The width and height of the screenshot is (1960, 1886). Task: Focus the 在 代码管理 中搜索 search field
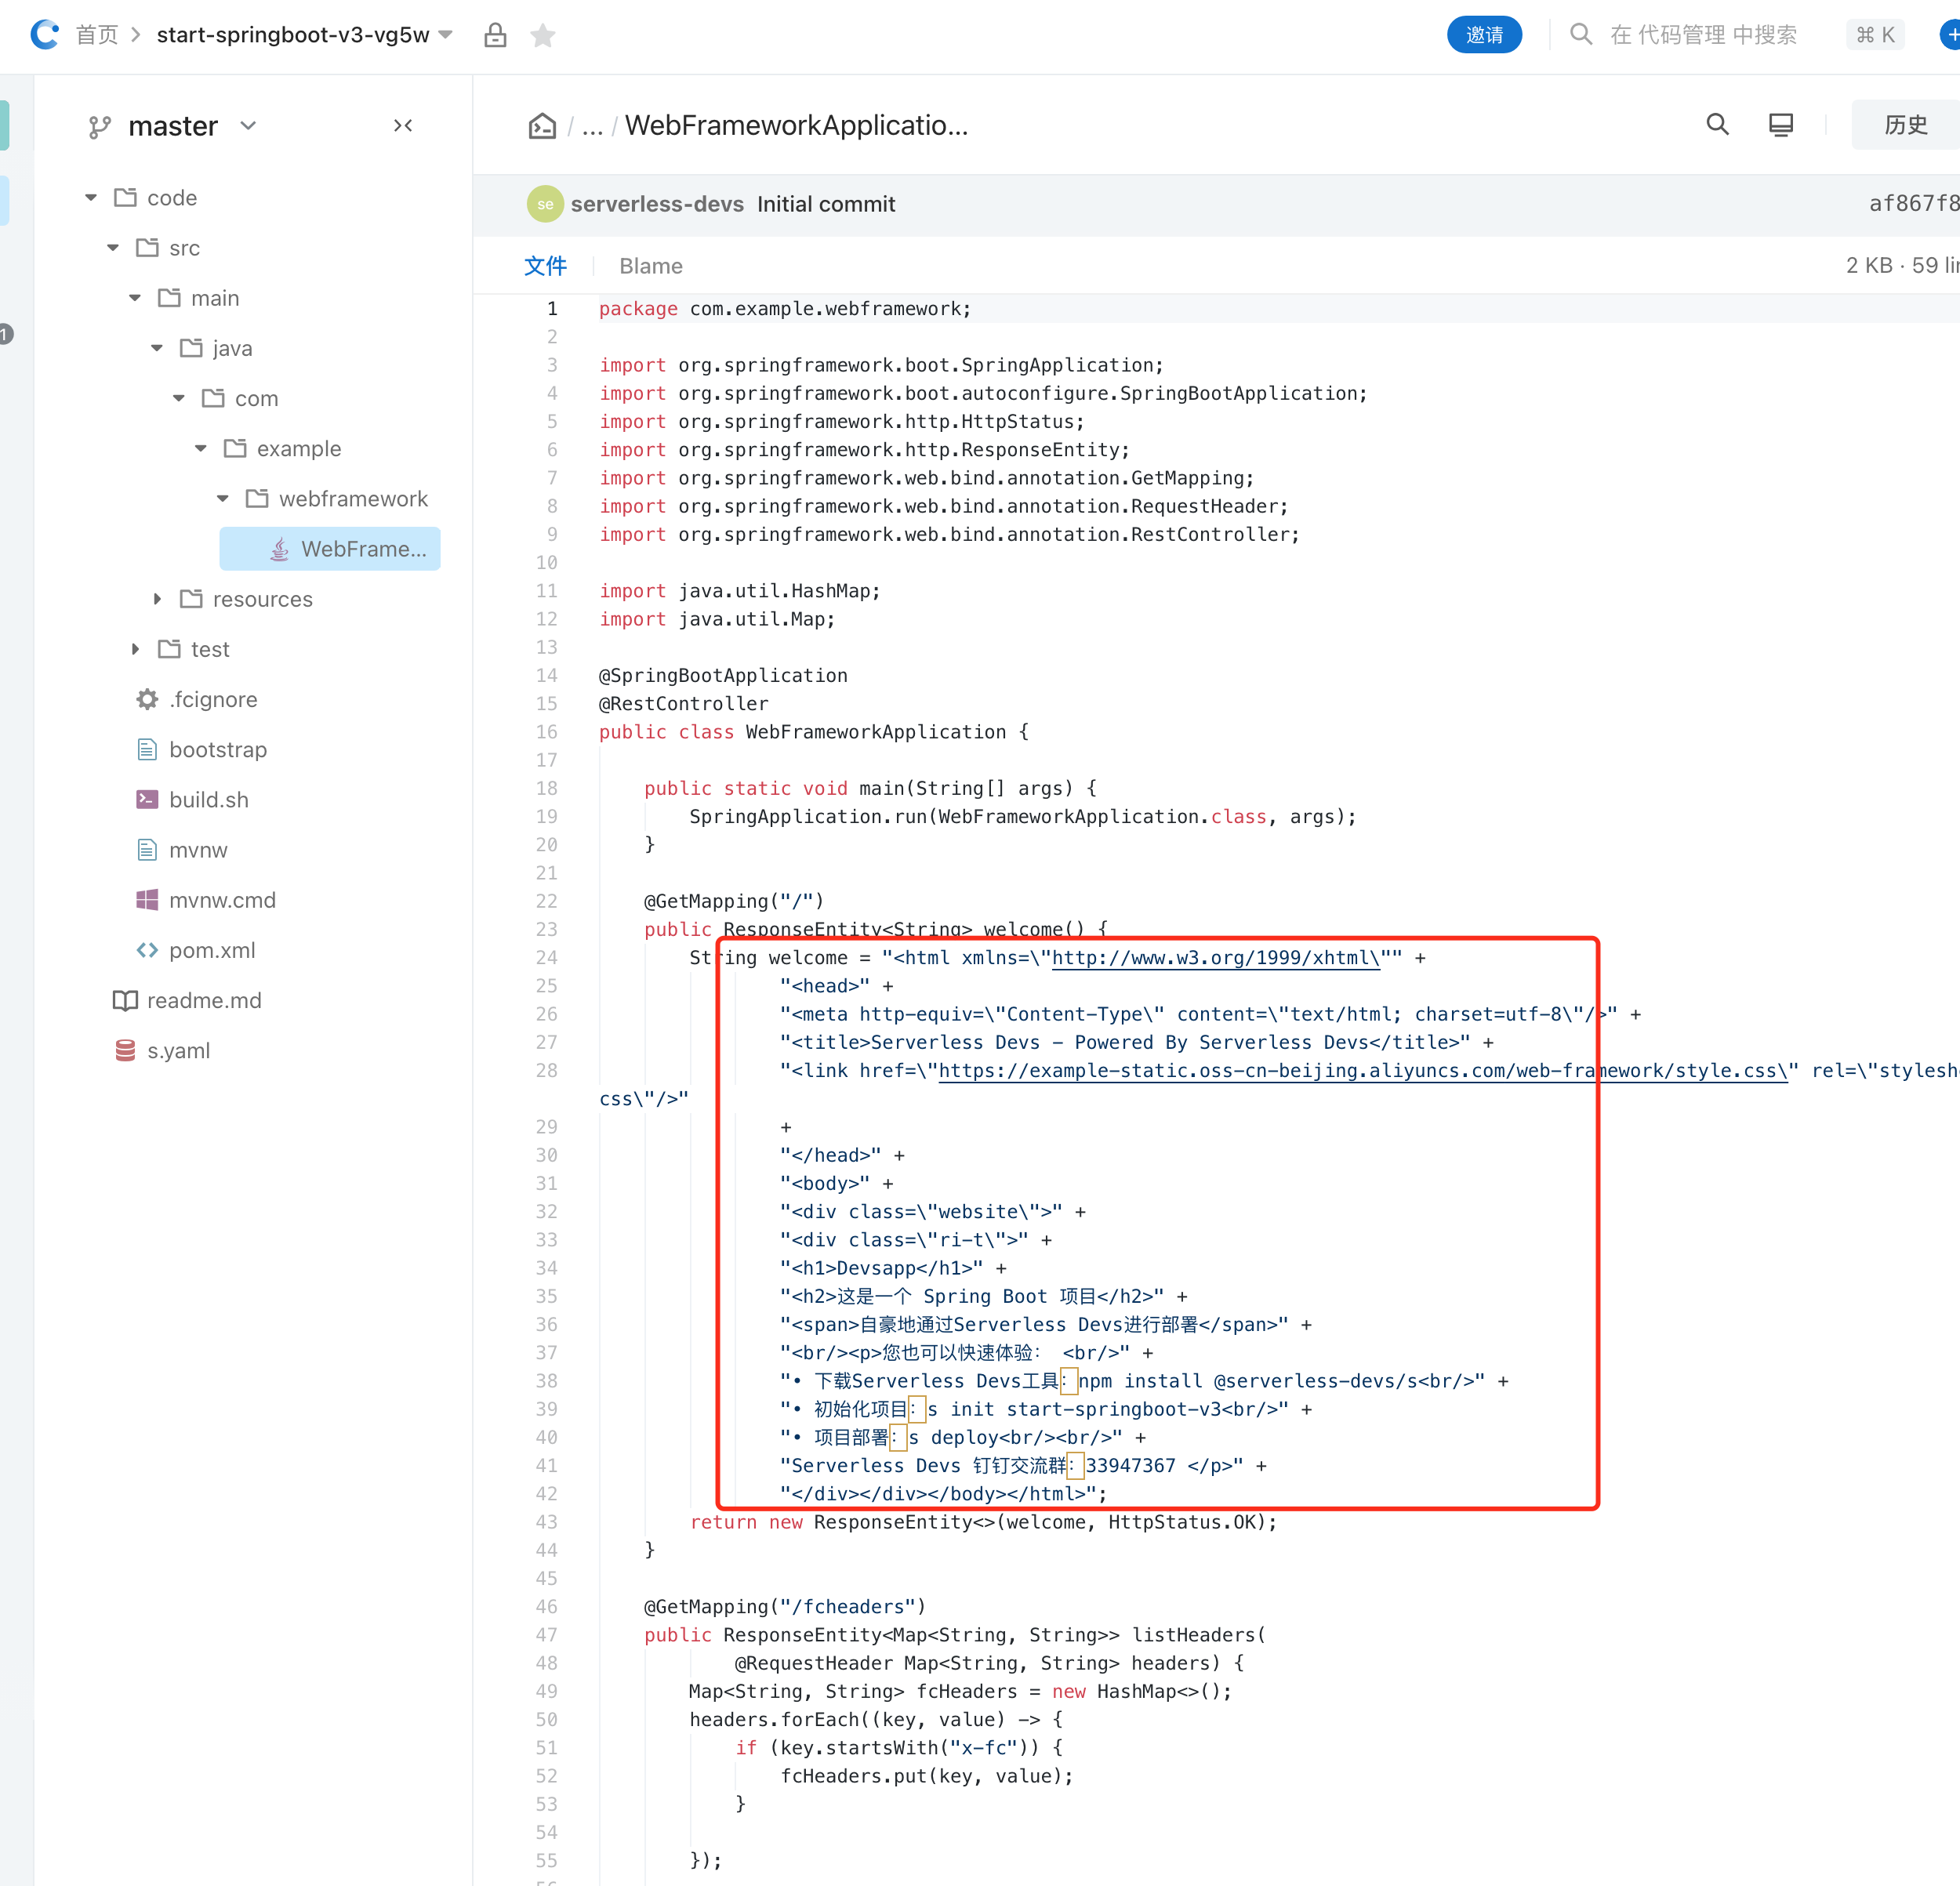point(1703,35)
